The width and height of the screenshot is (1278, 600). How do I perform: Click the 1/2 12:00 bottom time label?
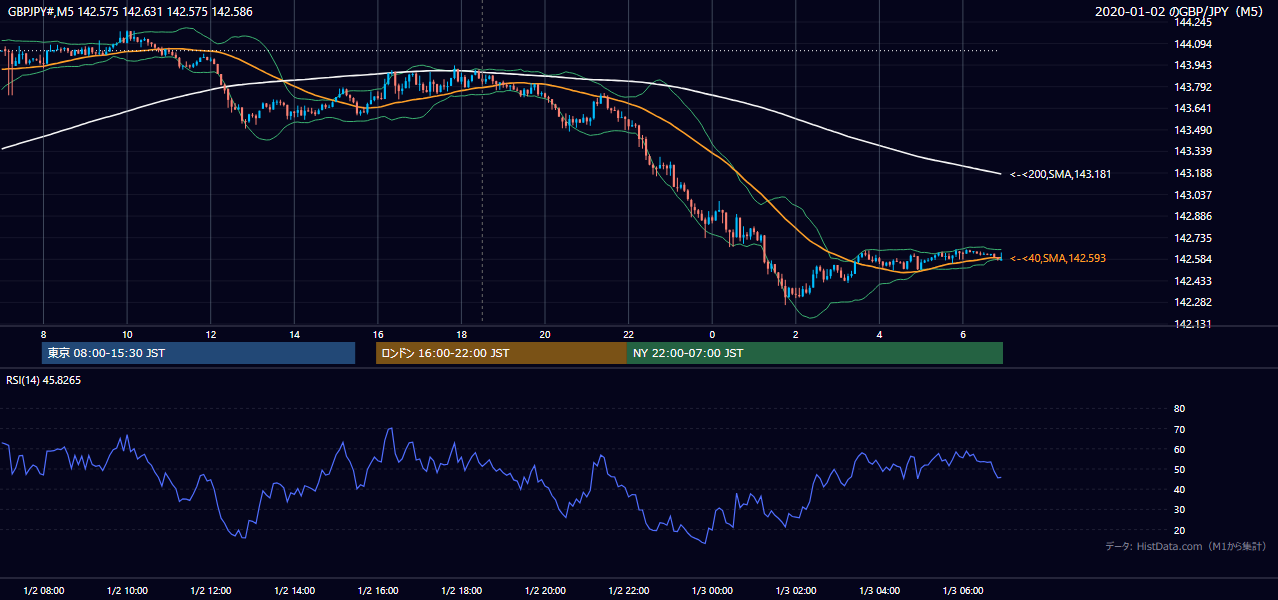pos(211,591)
